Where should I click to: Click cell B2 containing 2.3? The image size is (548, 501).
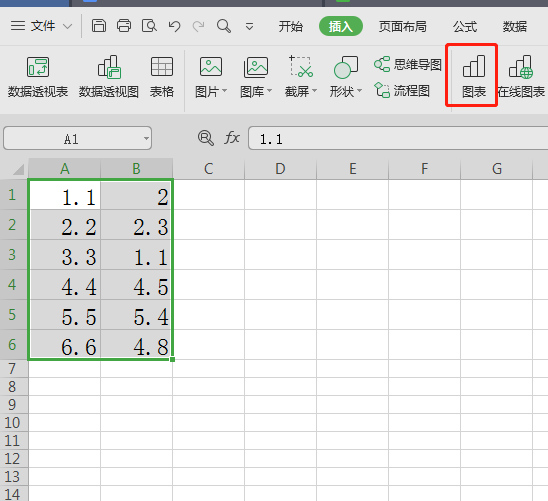(137, 225)
